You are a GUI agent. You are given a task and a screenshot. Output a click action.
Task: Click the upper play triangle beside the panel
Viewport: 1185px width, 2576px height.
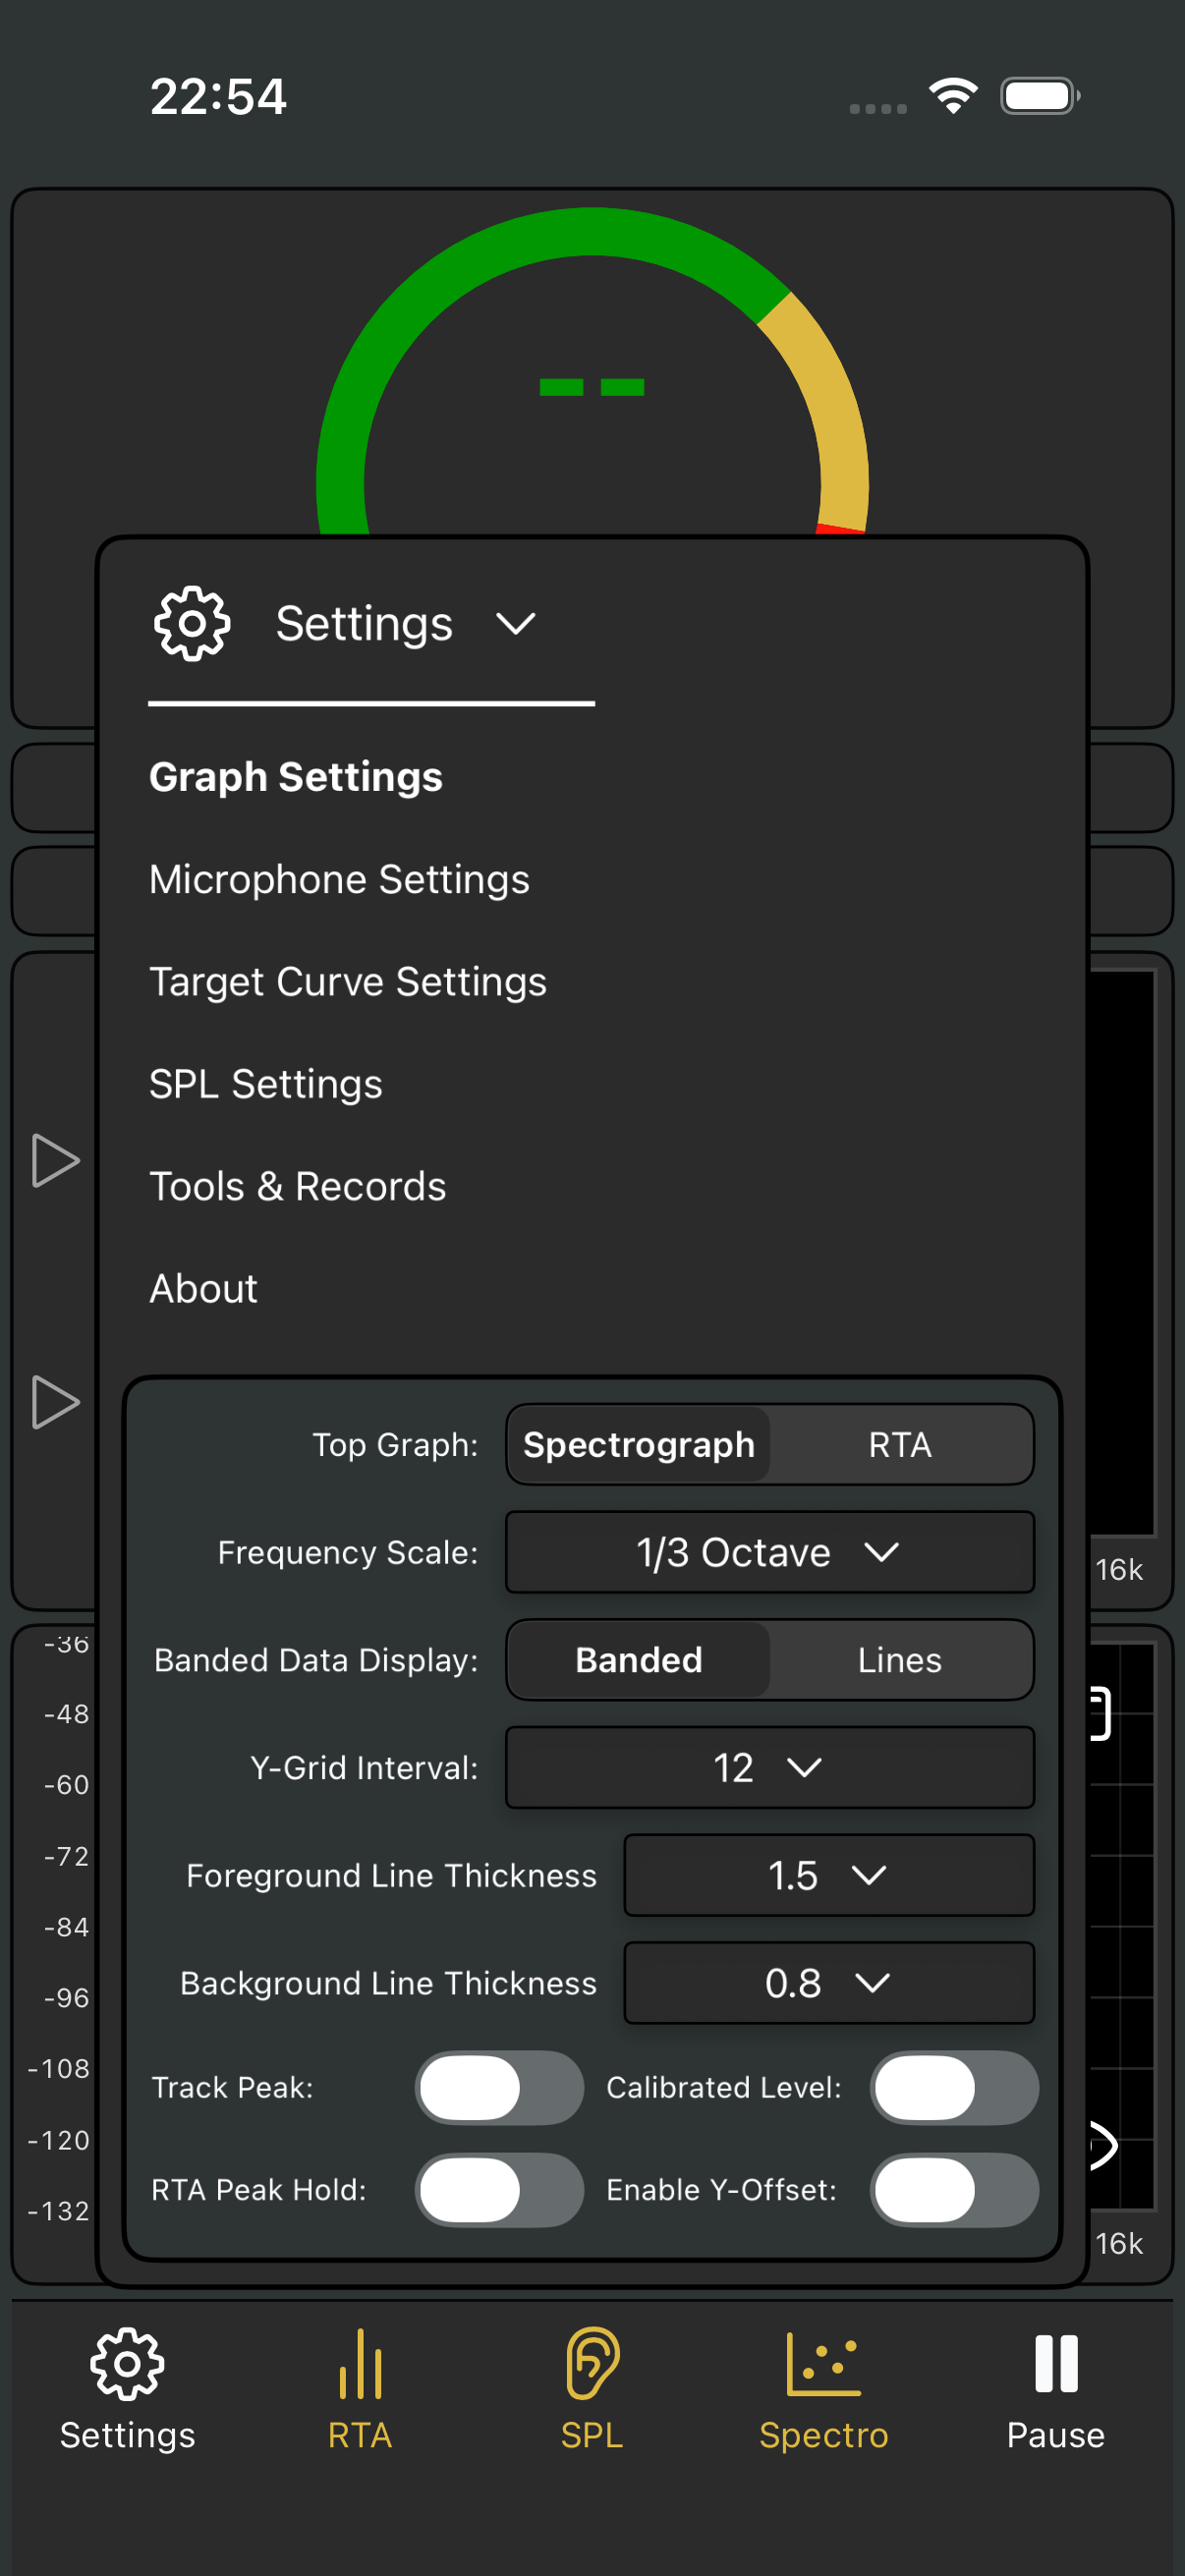[x=55, y=1160]
